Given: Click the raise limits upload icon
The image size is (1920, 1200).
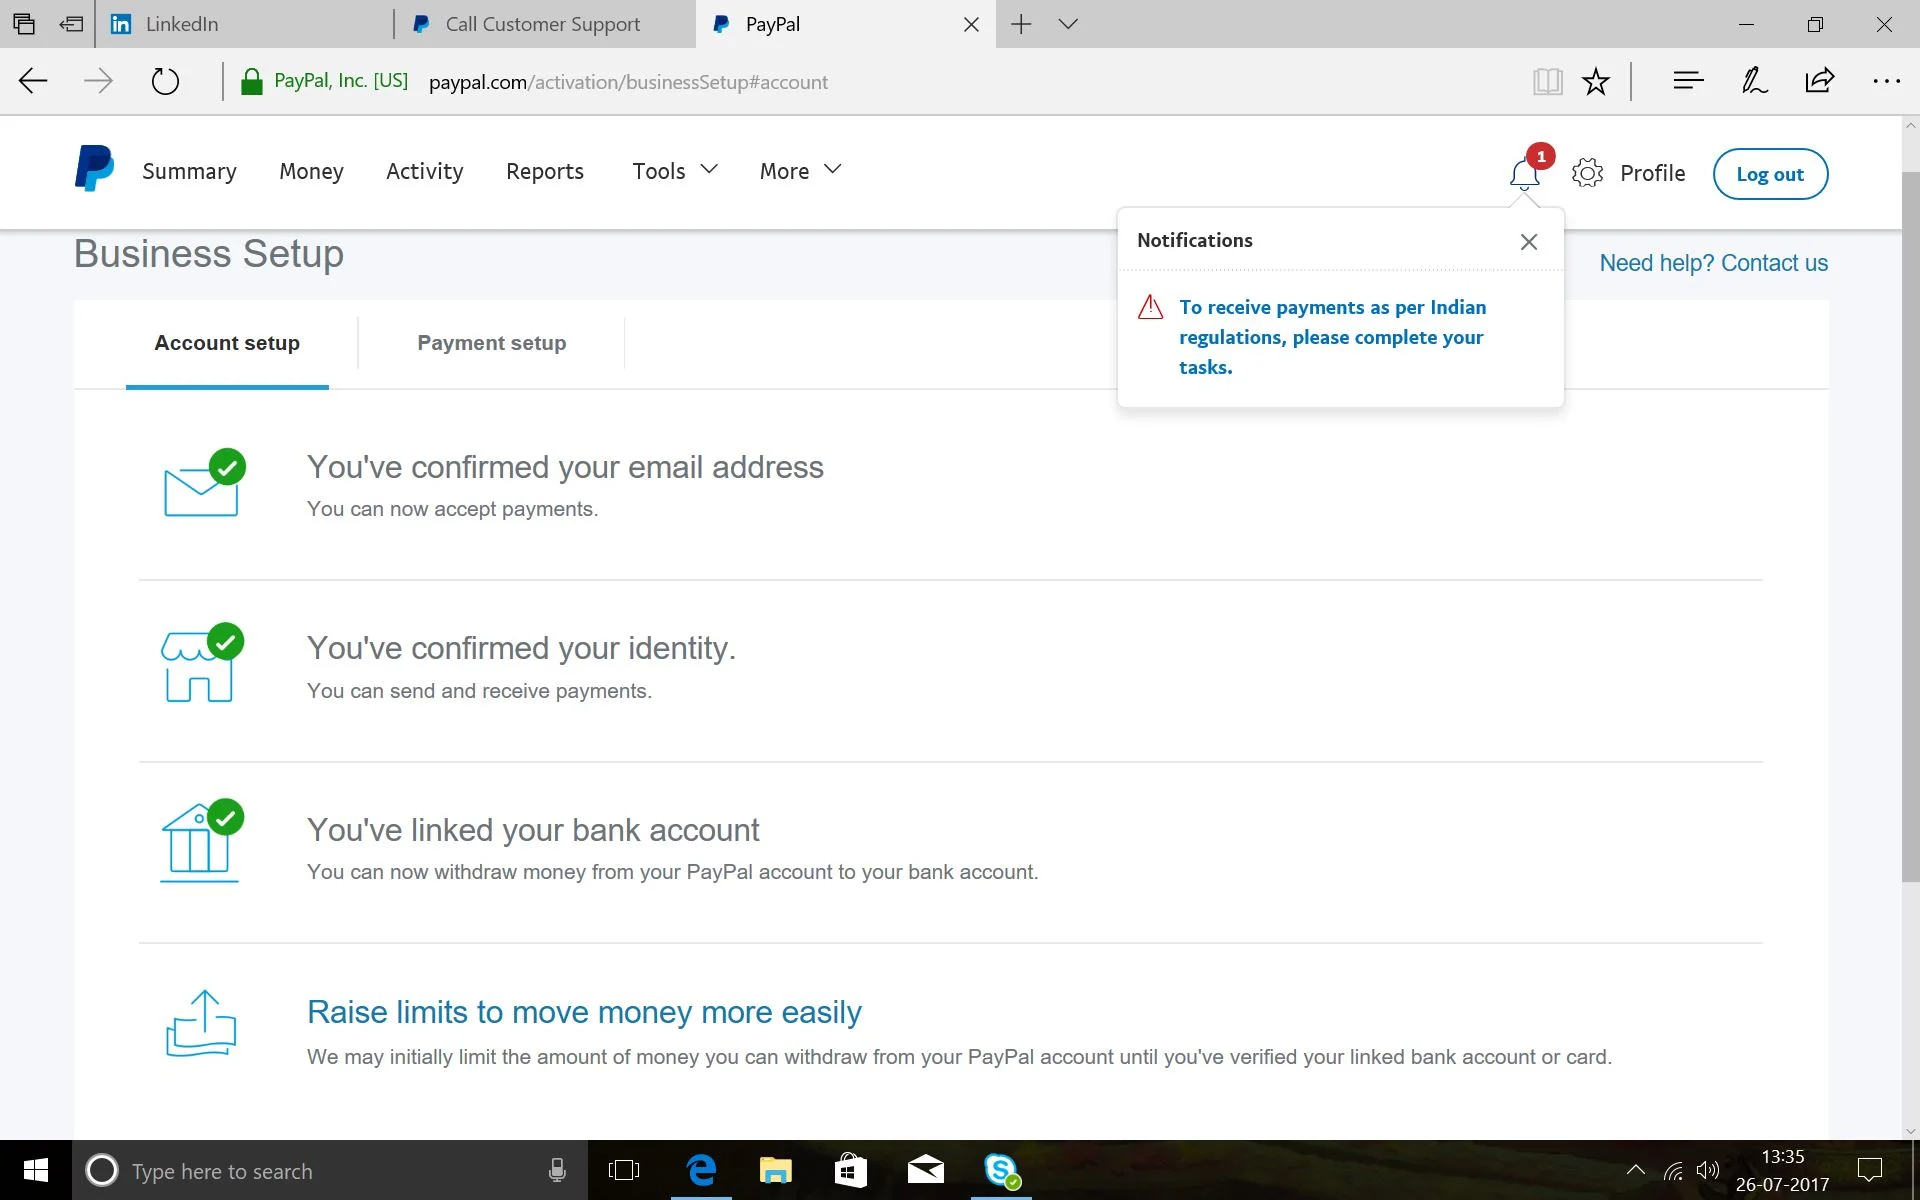Looking at the screenshot, I should click(201, 1023).
